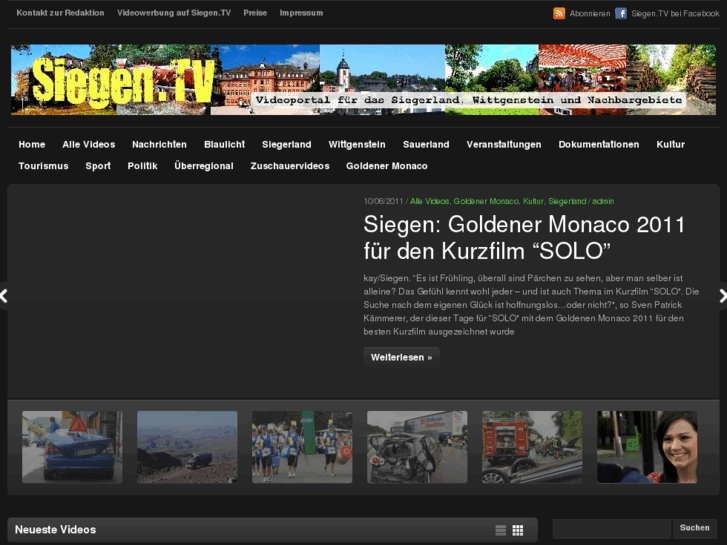727x545 pixels.
Task: Open Kontakt zur Redaktion link
Action: [x=60, y=13]
